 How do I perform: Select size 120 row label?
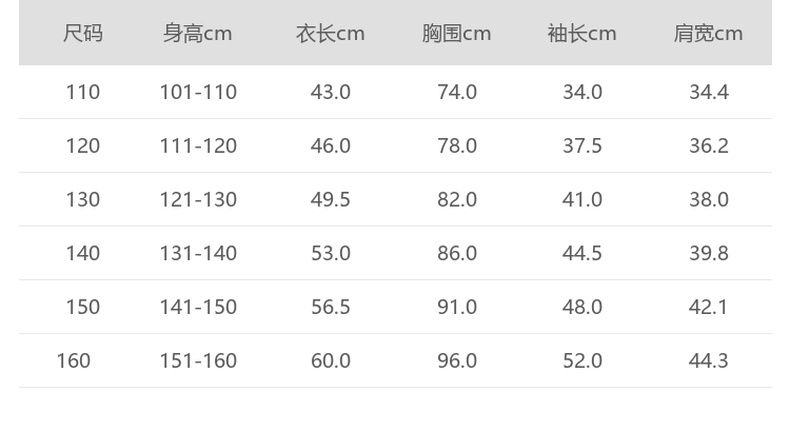click(83, 146)
